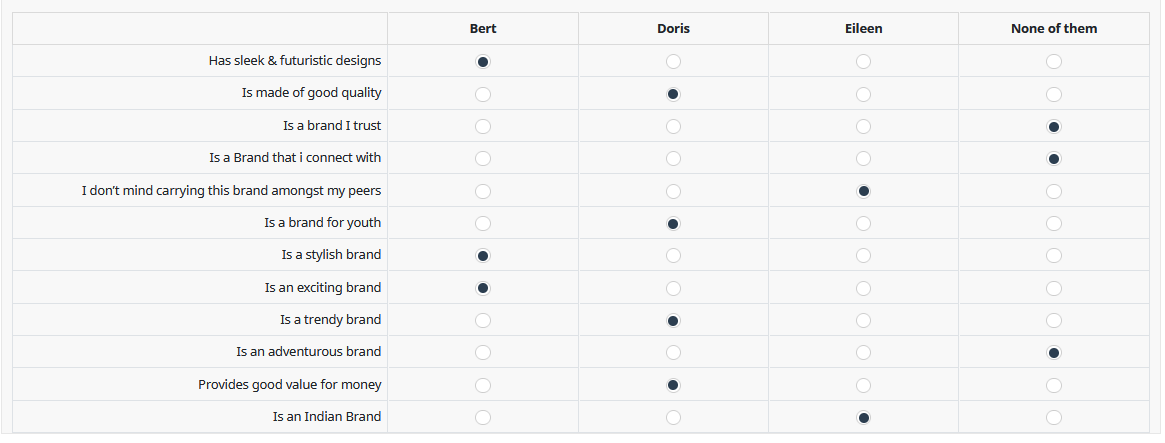Select Doris for 'Has sleek & futuristic designs'

673,62
